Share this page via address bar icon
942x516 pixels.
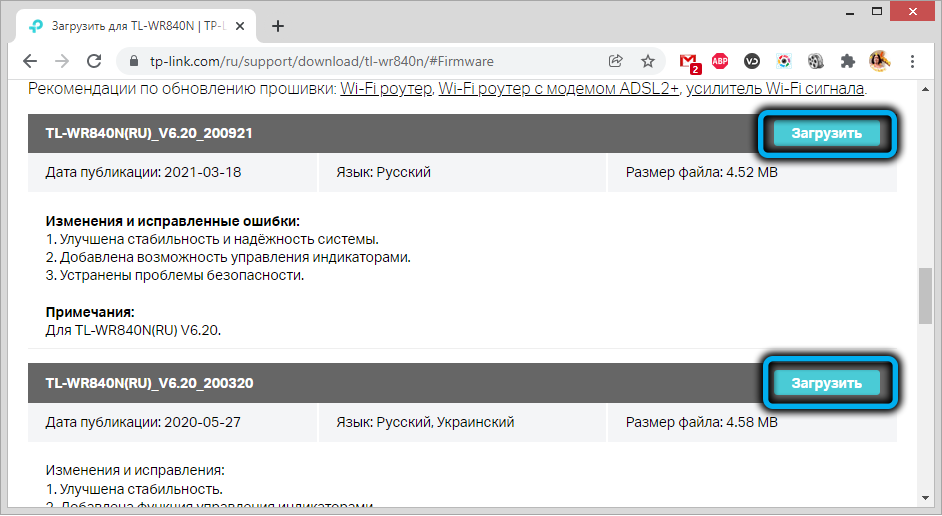(x=615, y=61)
